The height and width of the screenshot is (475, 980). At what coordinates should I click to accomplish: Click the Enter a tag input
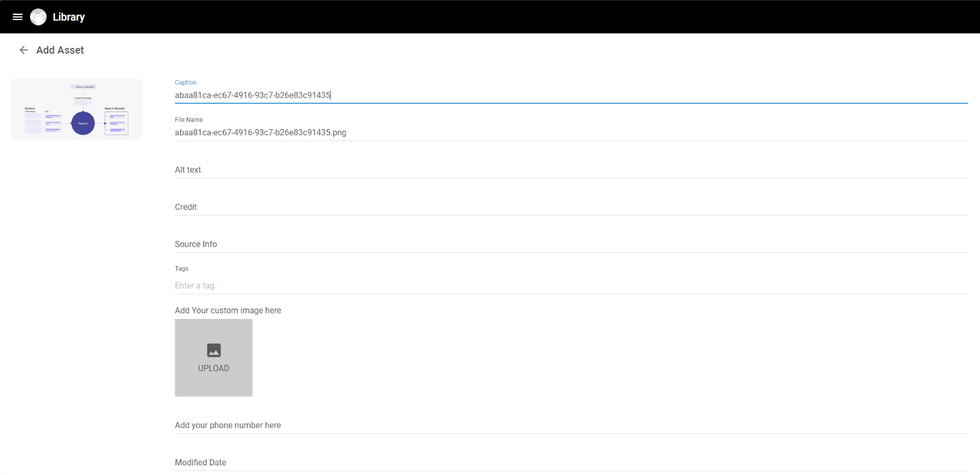570,286
